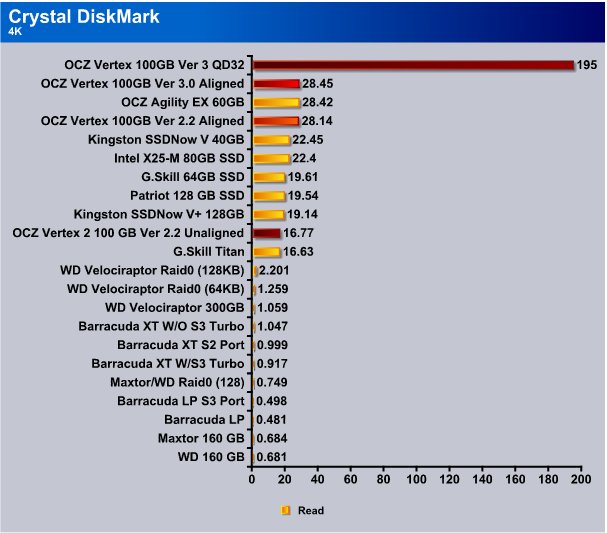Select the Maxtor/WD Raid0 (128) label
The height and width of the screenshot is (533, 607).
pos(177,382)
